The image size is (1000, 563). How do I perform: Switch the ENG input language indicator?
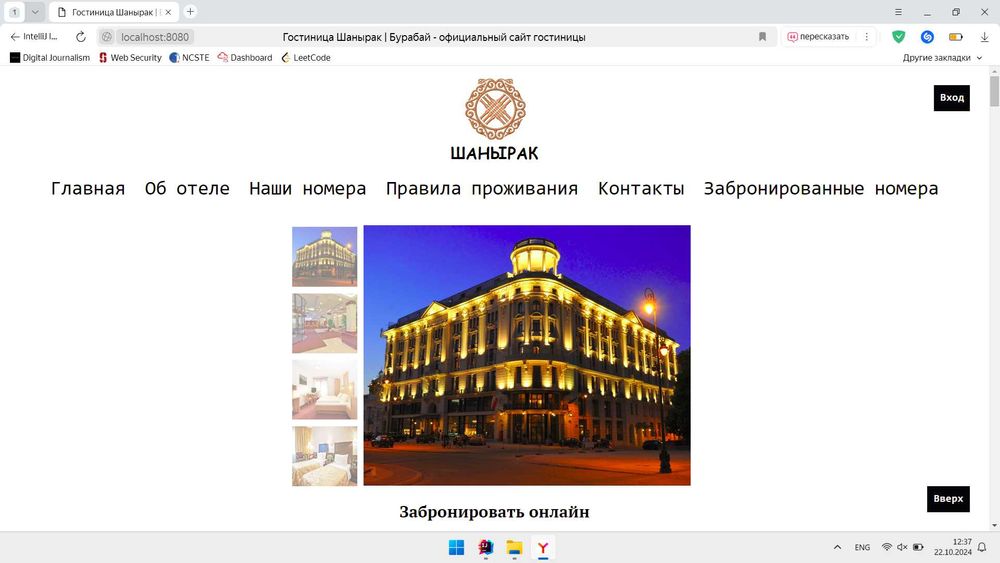862,547
